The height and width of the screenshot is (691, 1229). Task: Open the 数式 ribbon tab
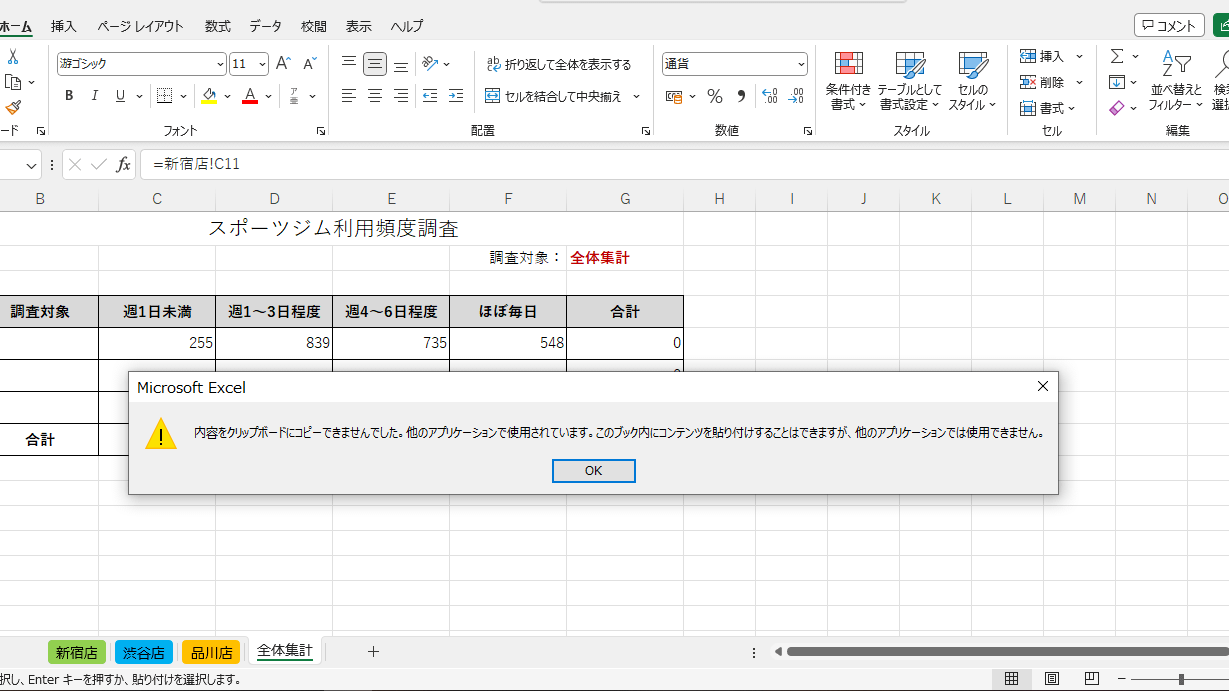(217, 26)
